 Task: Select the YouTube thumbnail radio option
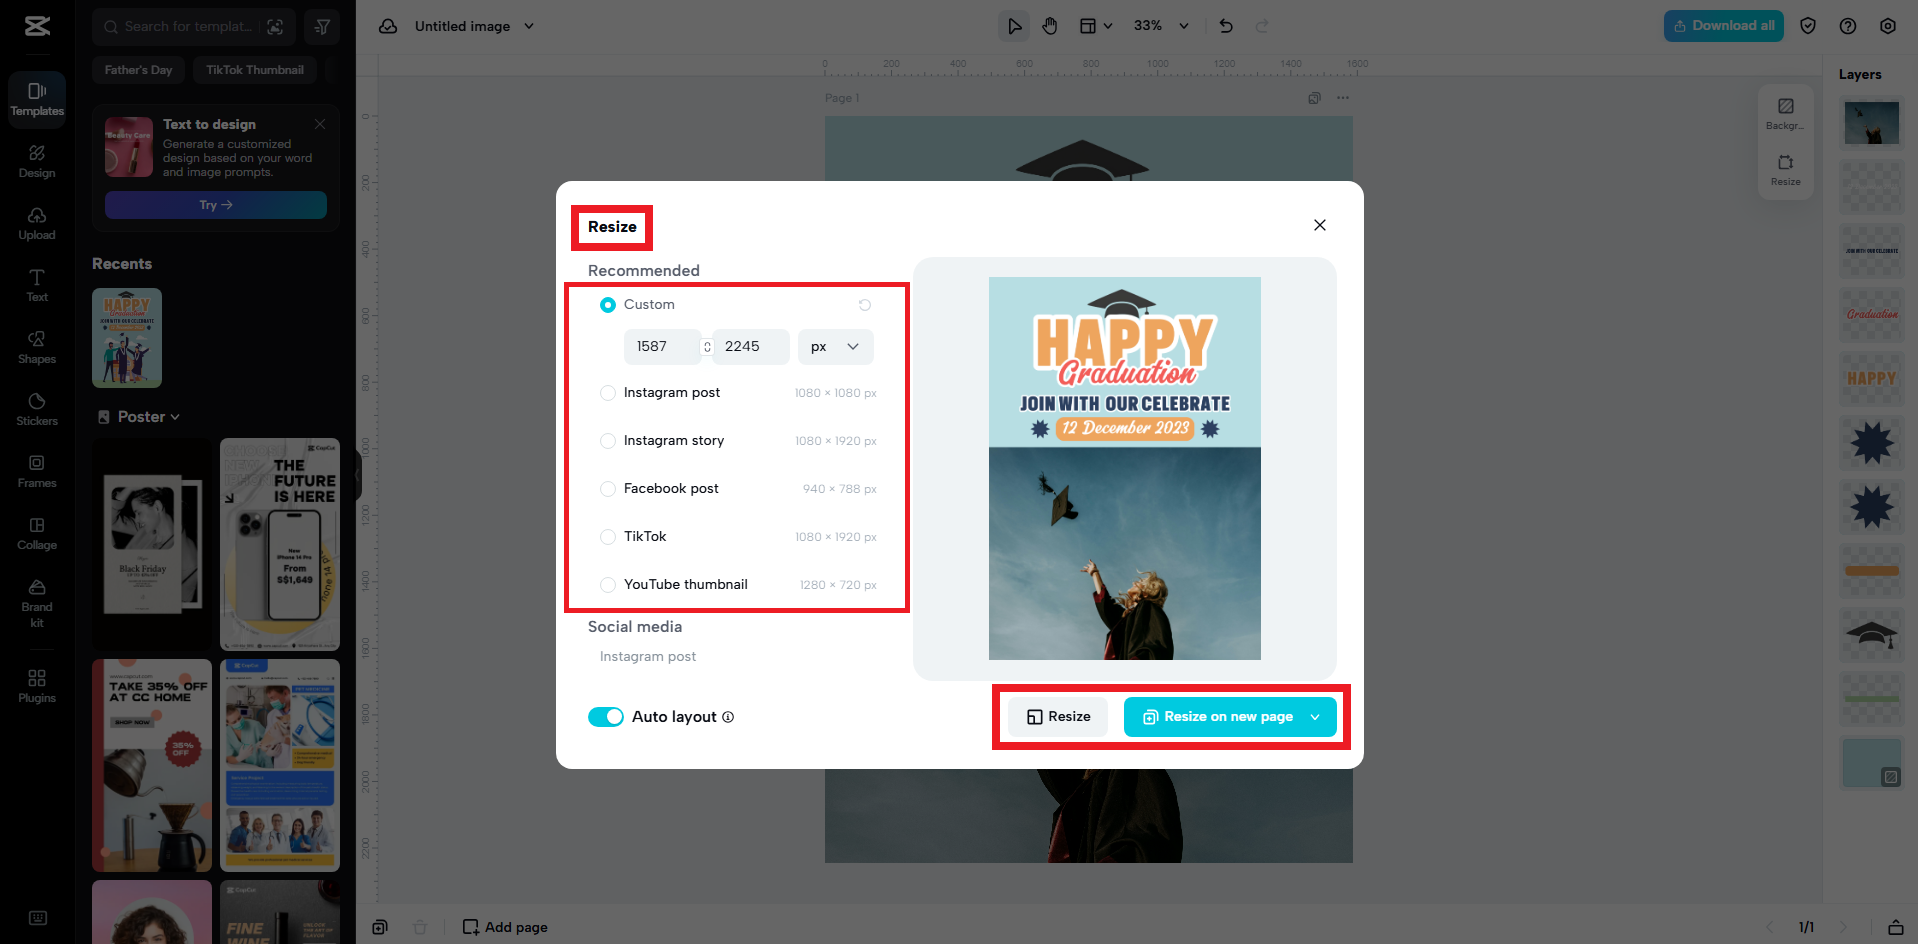click(x=608, y=585)
